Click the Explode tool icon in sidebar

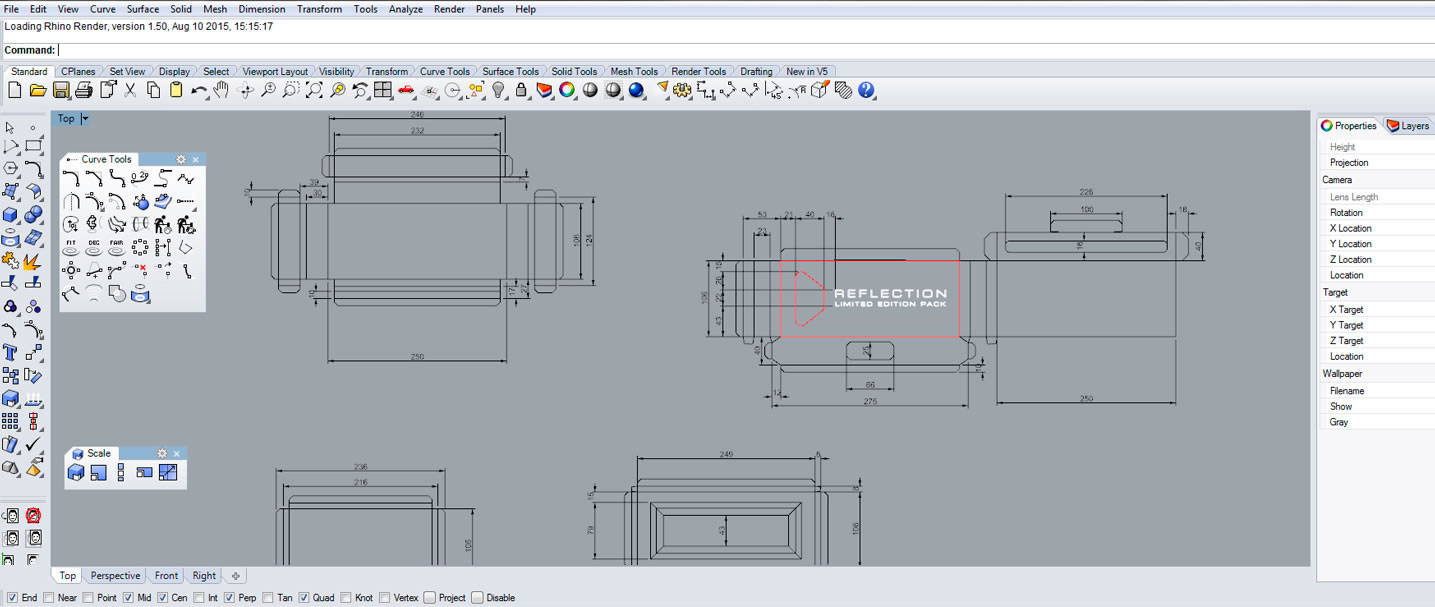pyautogui.click(x=32, y=261)
